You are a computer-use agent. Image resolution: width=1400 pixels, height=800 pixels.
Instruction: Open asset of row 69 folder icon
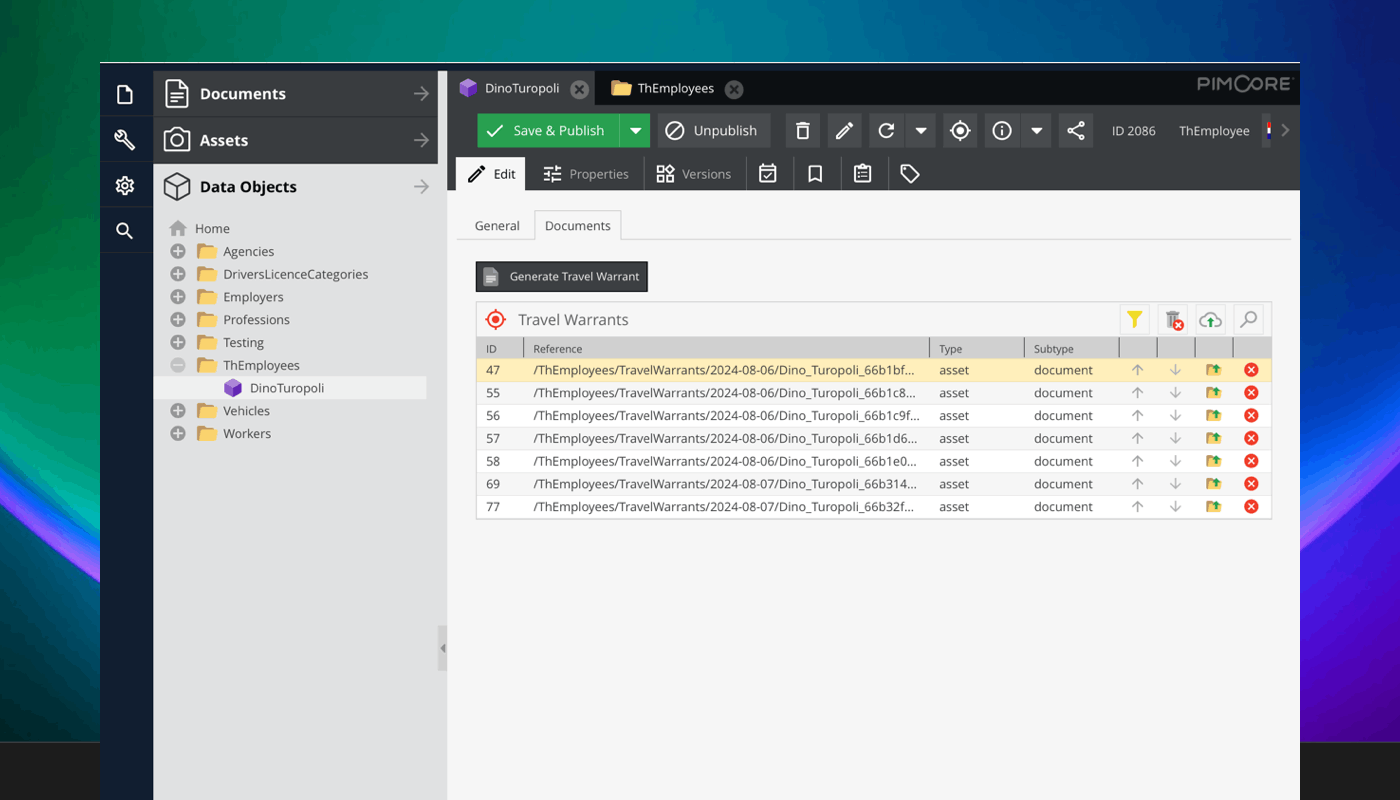[1213, 484]
